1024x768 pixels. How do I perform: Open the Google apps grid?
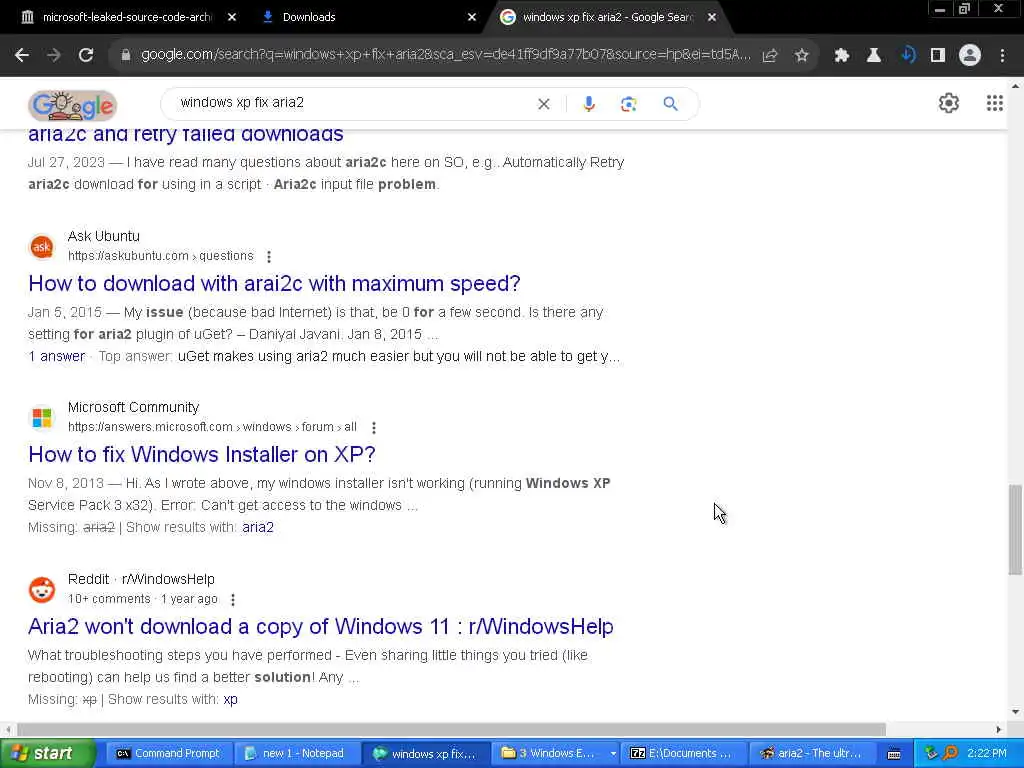(995, 103)
